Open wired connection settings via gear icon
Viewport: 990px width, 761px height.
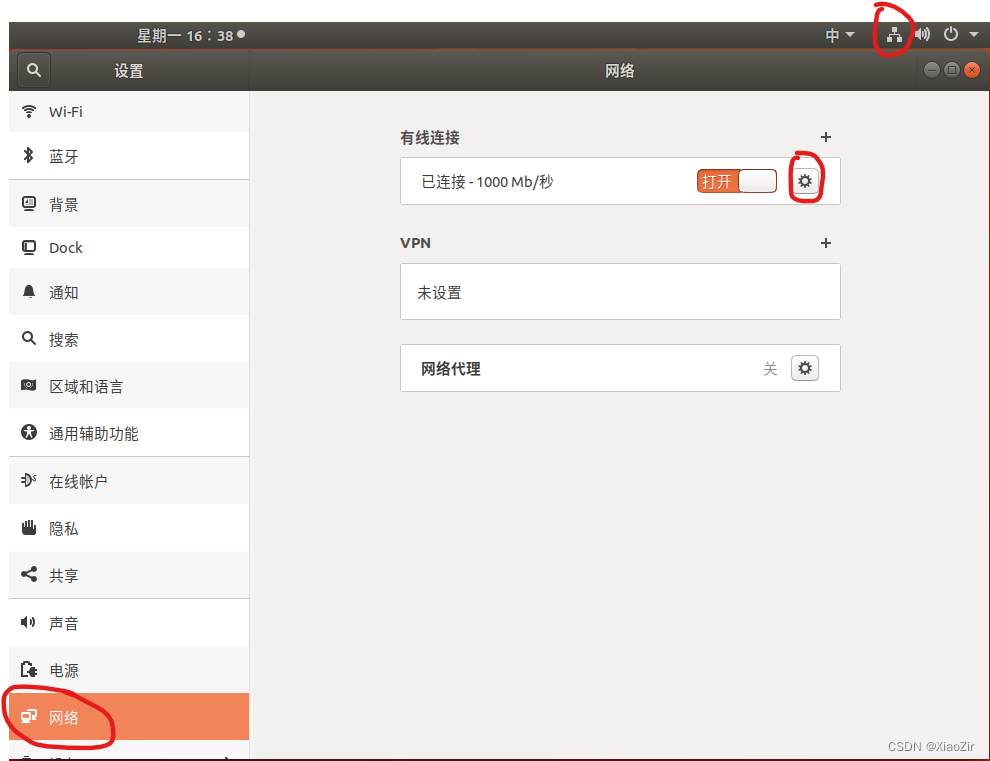pyautogui.click(x=806, y=180)
